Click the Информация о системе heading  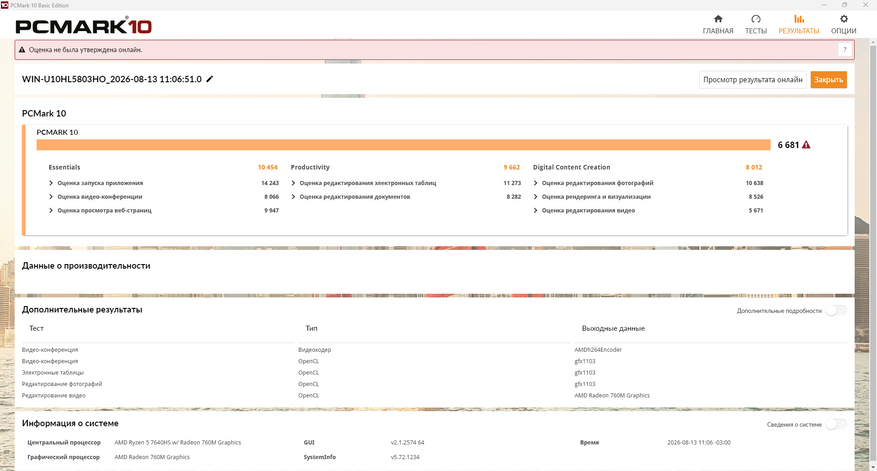[x=70, y=423]
